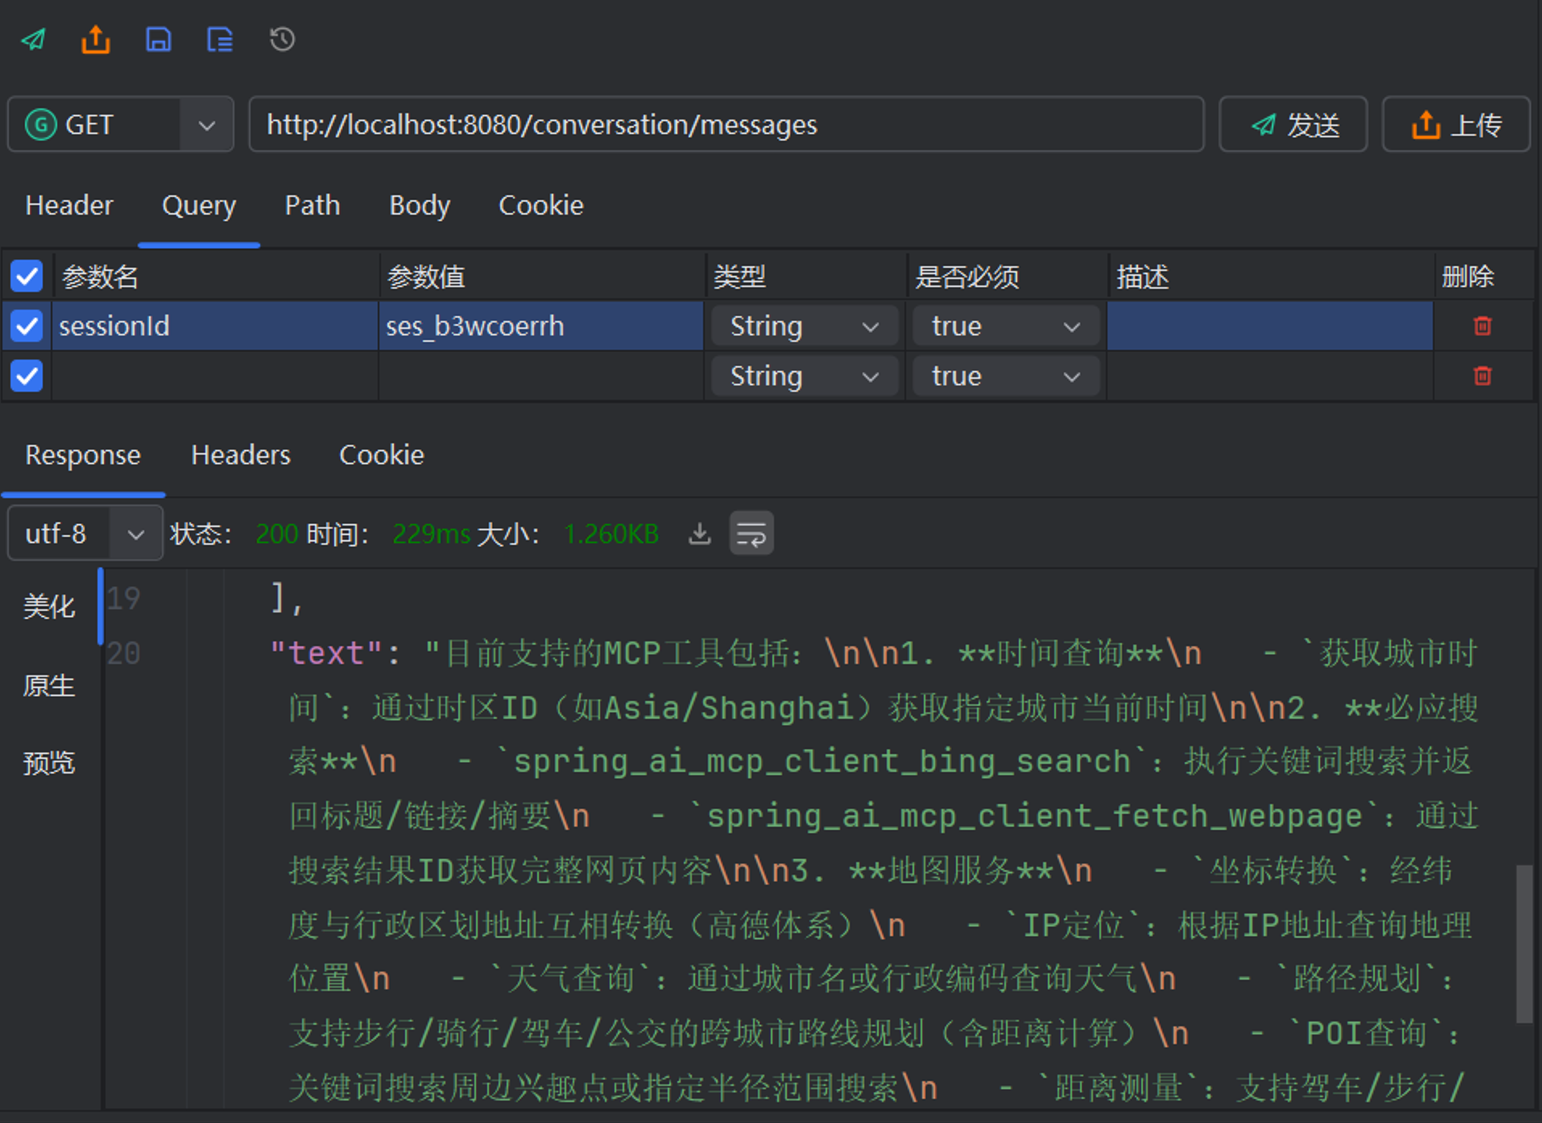The width and height of the screenshot is (1542, 1123).
Task: Open the request history clock icon
Action: 282,40
